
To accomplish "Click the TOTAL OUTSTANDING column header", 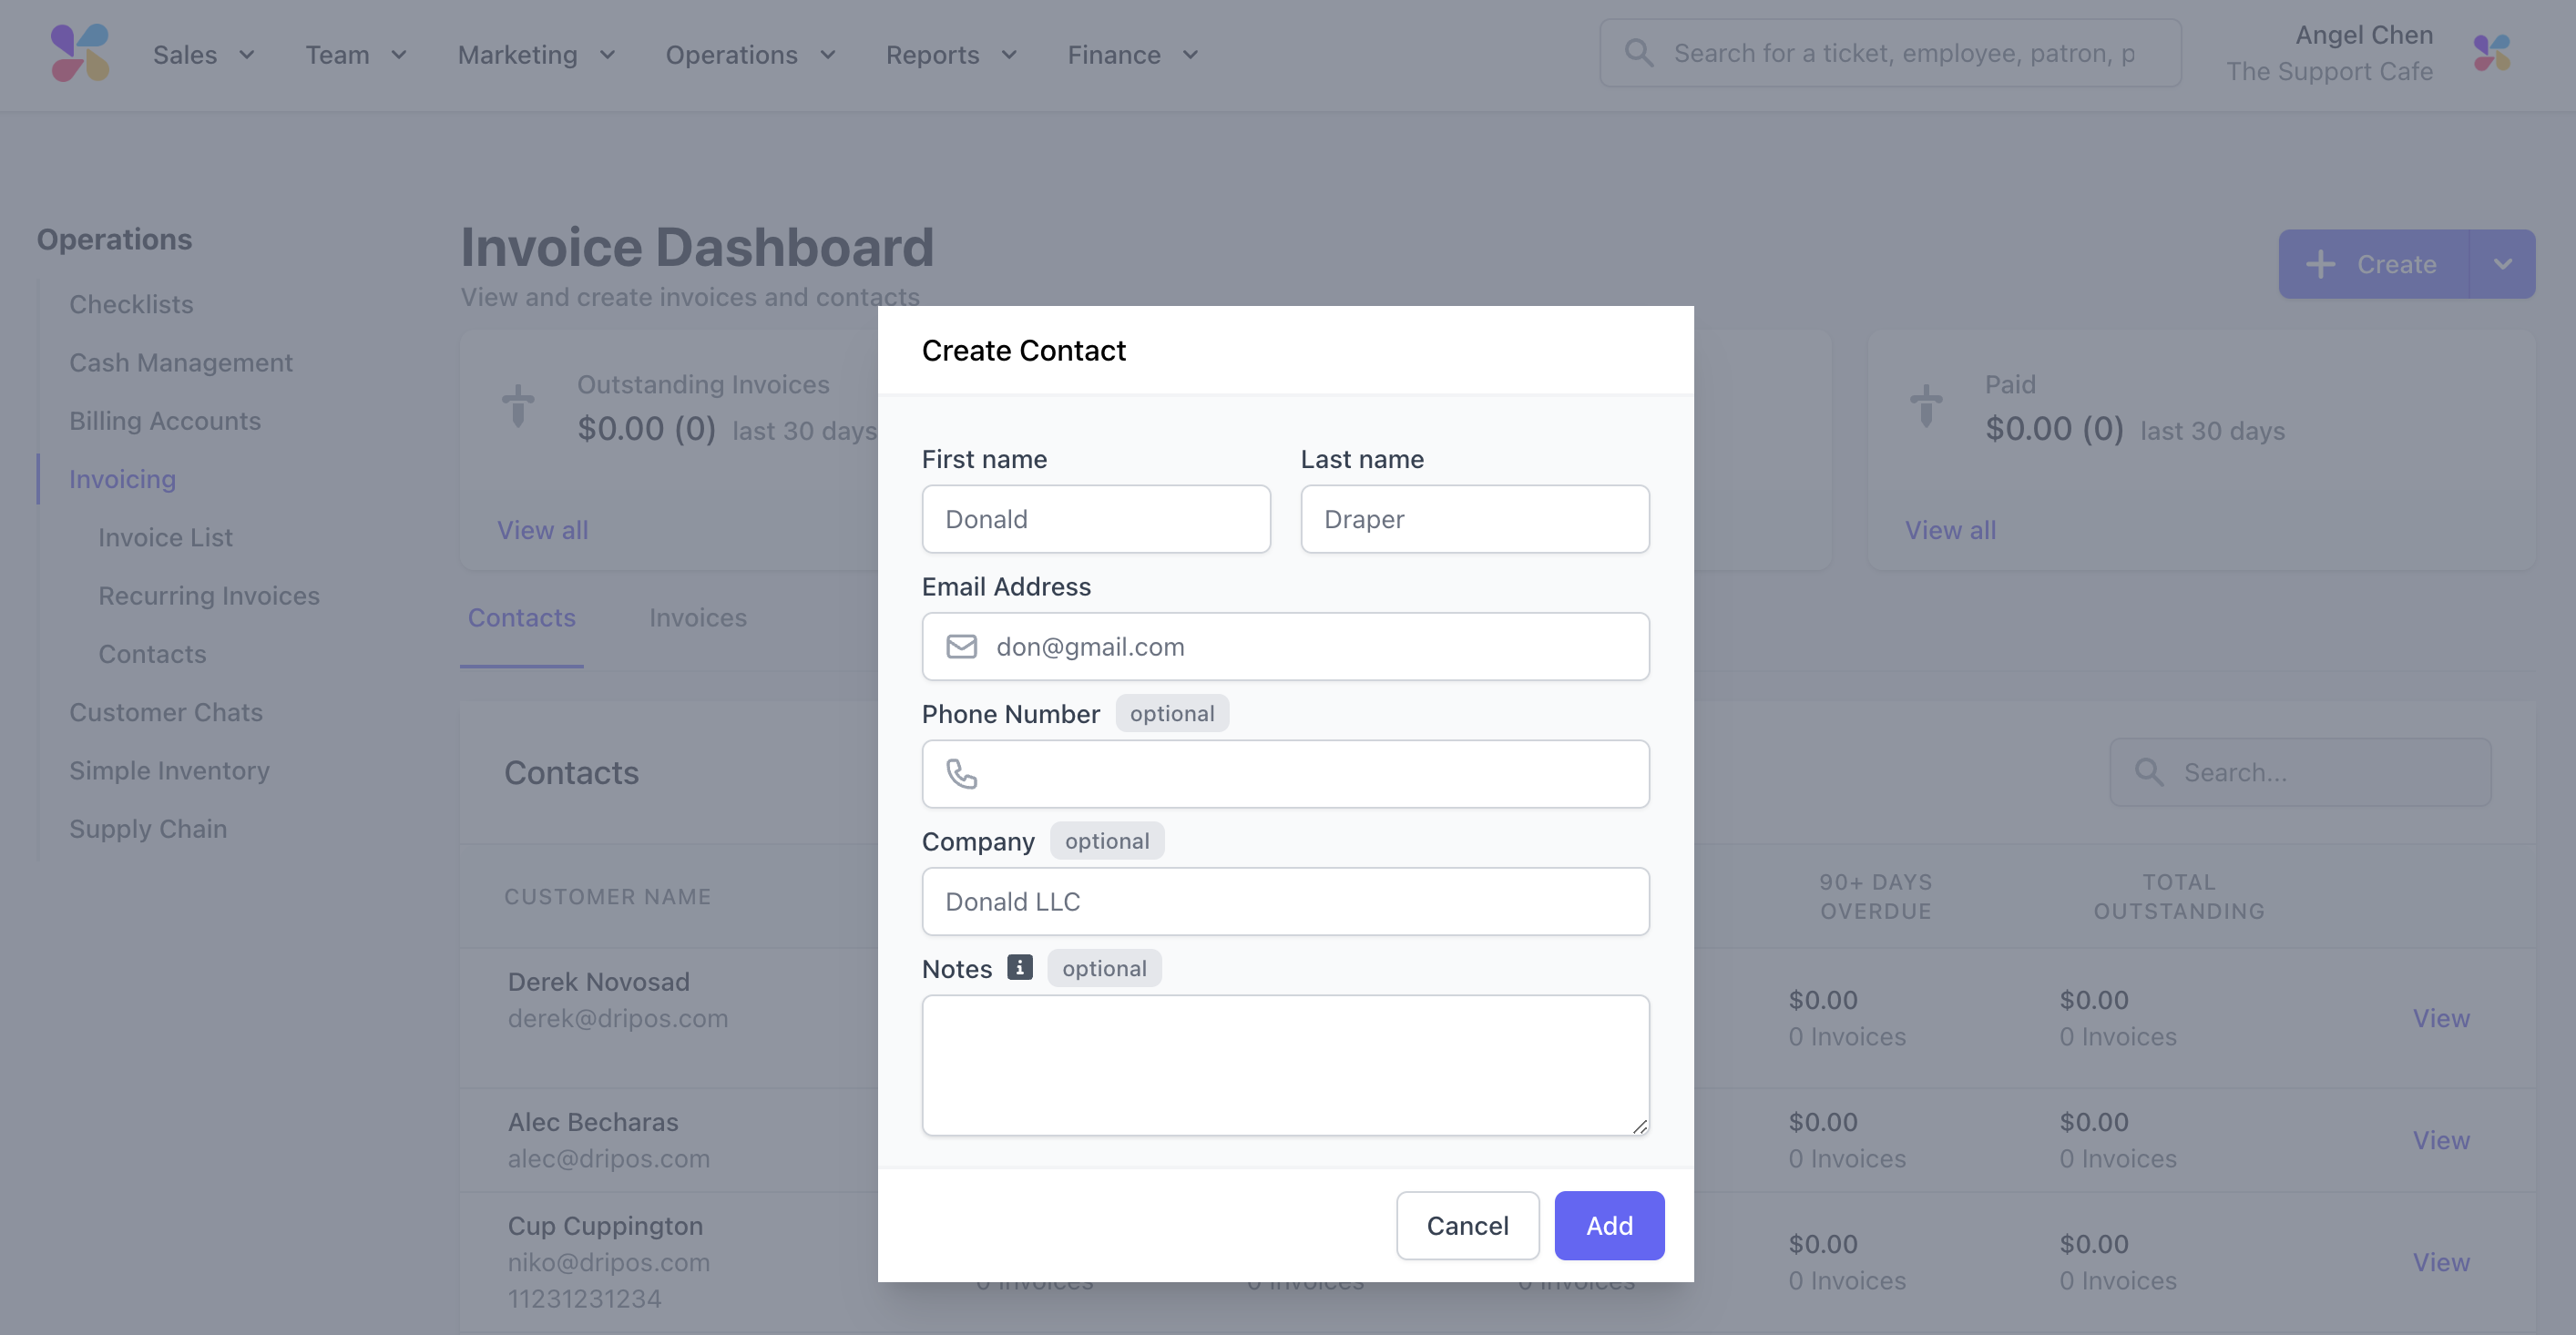I will point(2179,896).
